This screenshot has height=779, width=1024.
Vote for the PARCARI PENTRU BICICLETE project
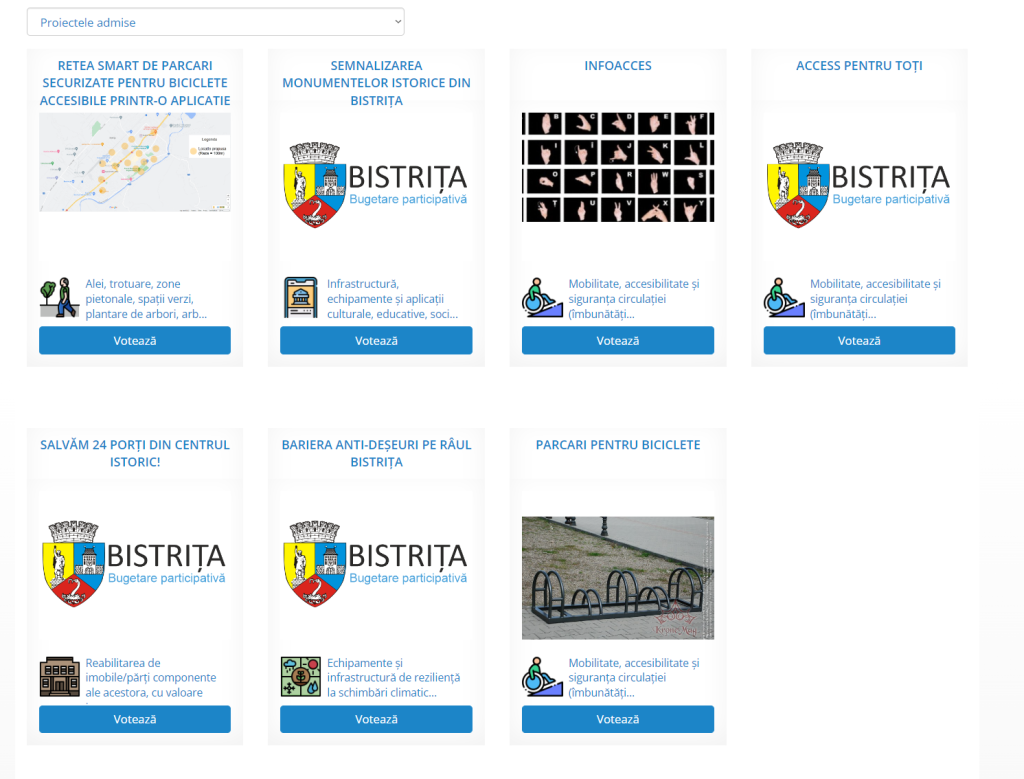pos(617,719)
